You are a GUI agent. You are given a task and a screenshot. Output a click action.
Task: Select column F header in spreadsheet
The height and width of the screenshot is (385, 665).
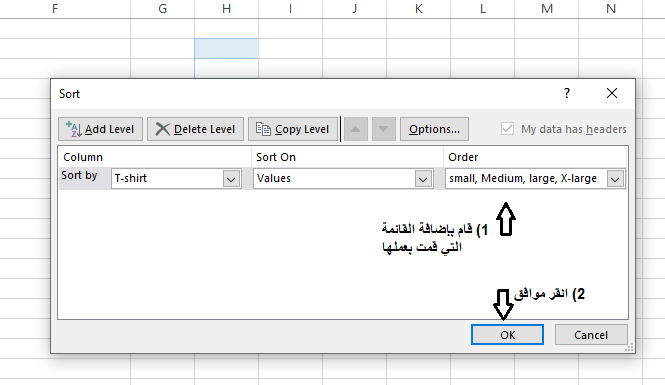click(65, 9)
